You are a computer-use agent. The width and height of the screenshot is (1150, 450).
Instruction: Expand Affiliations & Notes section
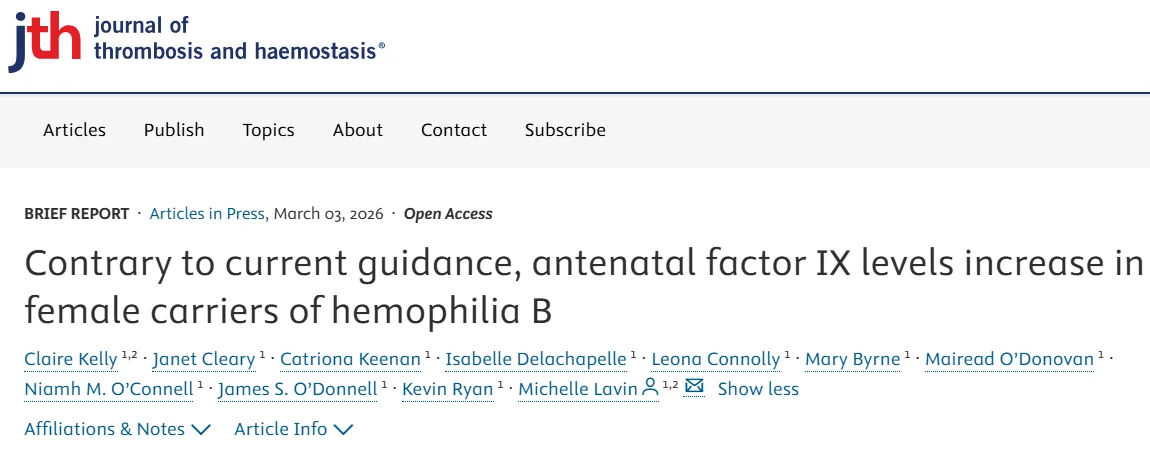click(x=118, y=429)
